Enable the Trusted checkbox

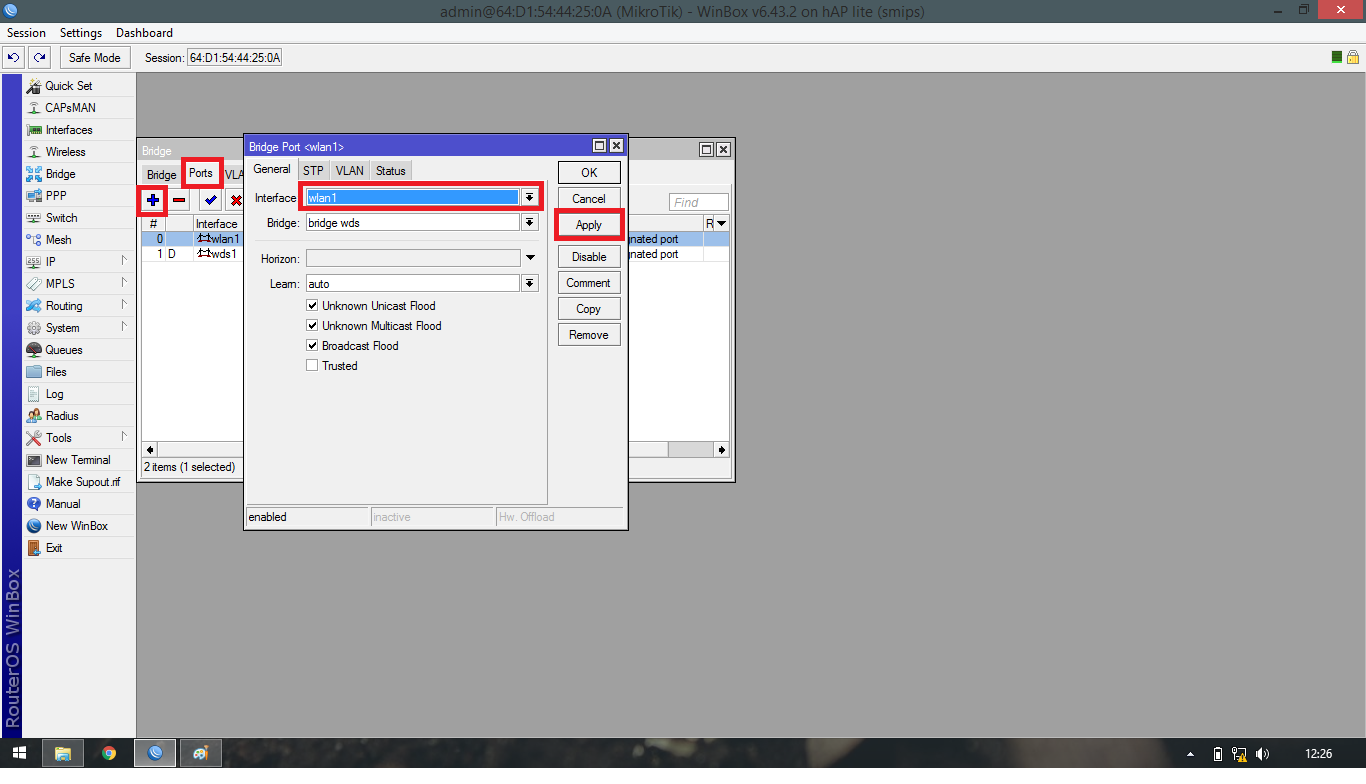click(x=313, y=366)
